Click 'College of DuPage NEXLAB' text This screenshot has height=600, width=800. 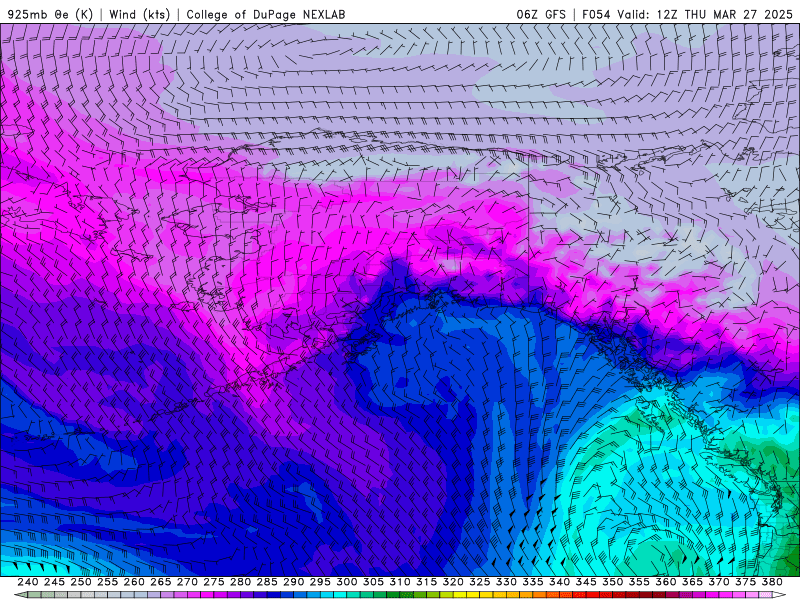tap(266, 14)
